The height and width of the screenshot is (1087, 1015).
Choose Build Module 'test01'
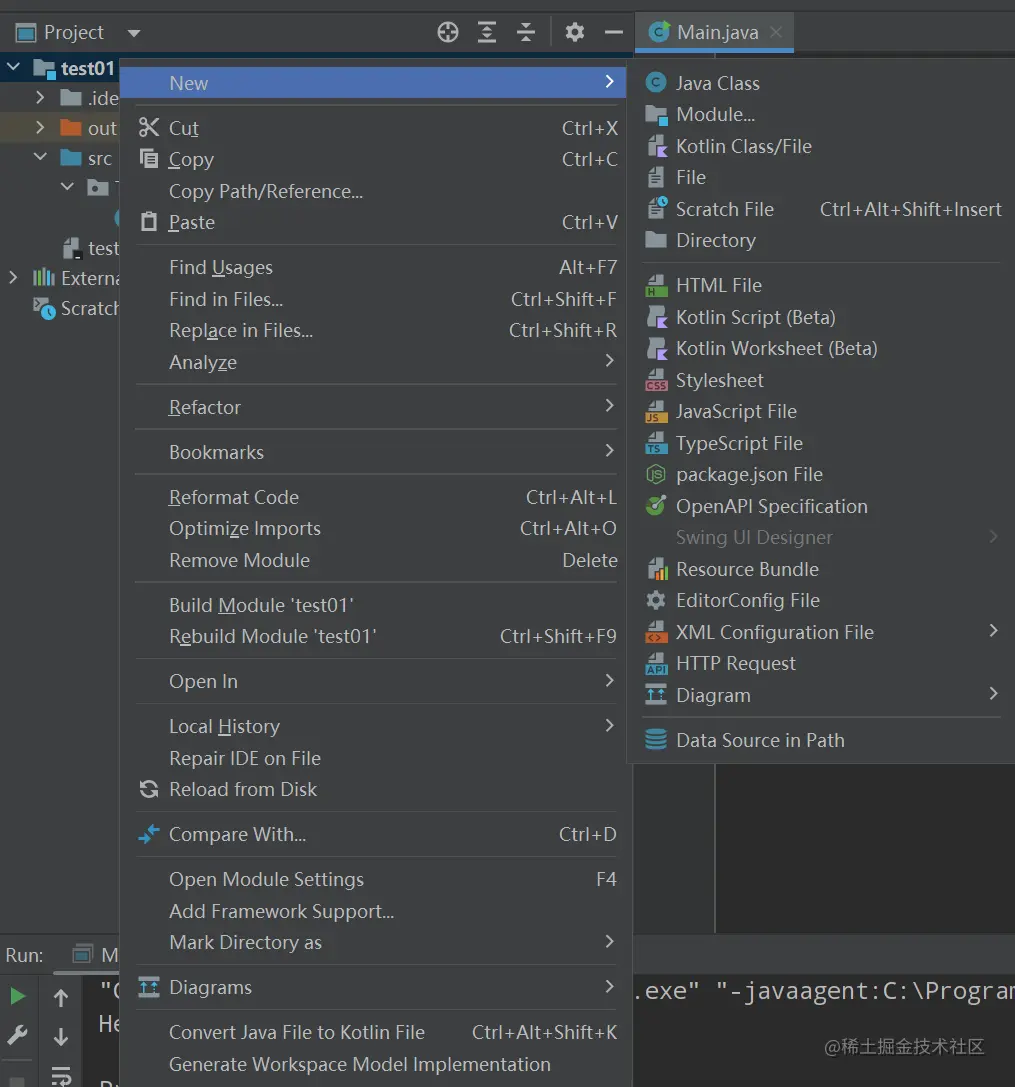pos(375,605)
